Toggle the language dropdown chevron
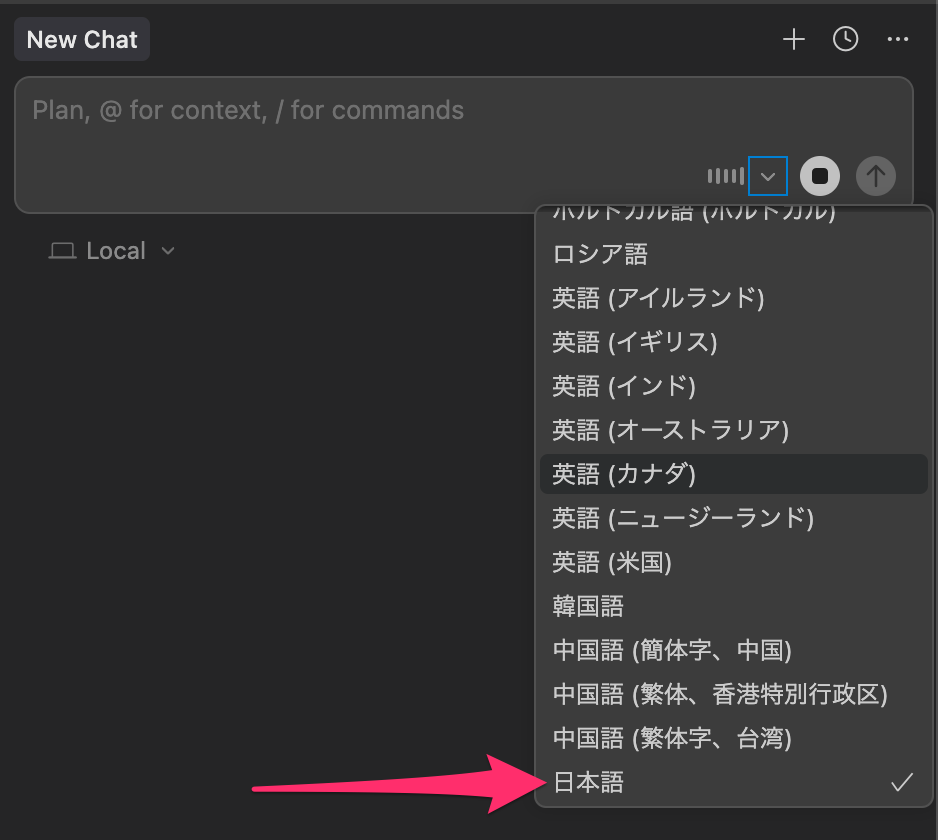 click(x=768, y=176)
